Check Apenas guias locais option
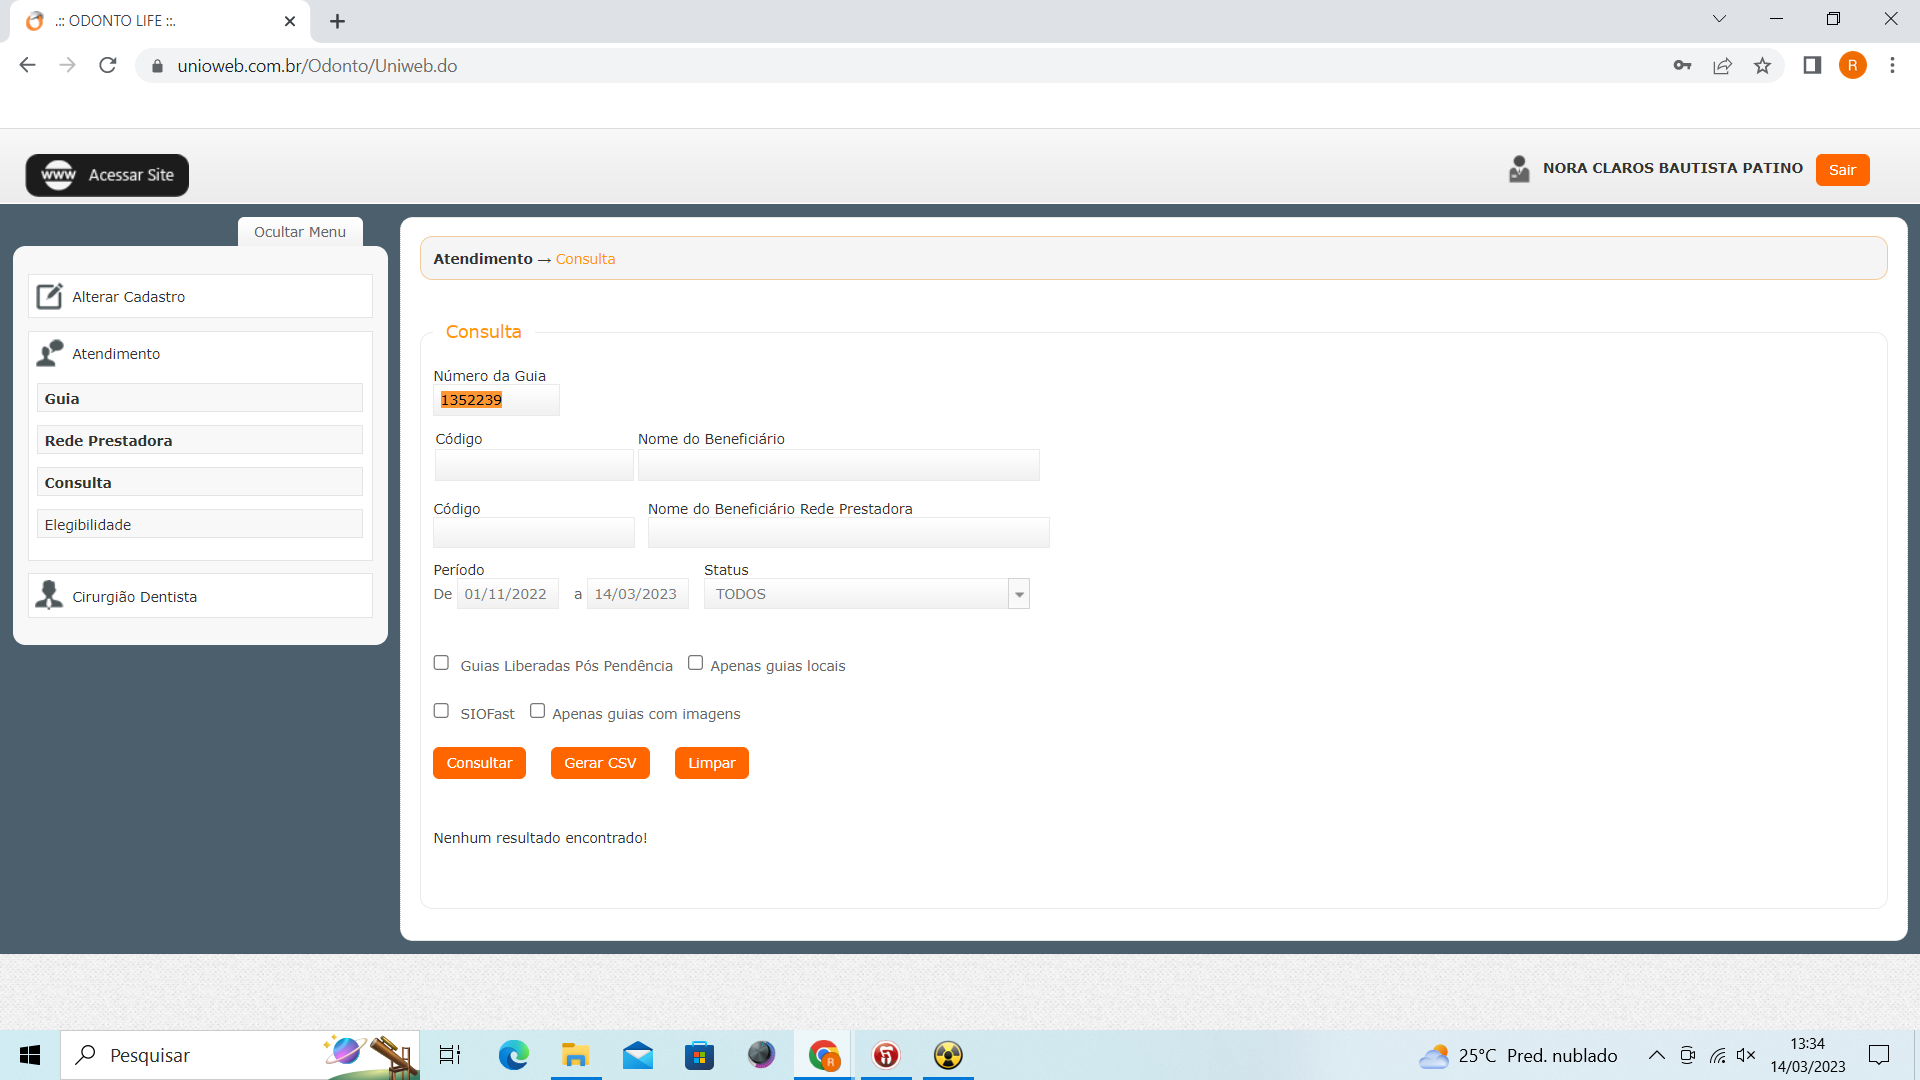The width and height of the screenshot is (1920, 1080). coord(695,663)
